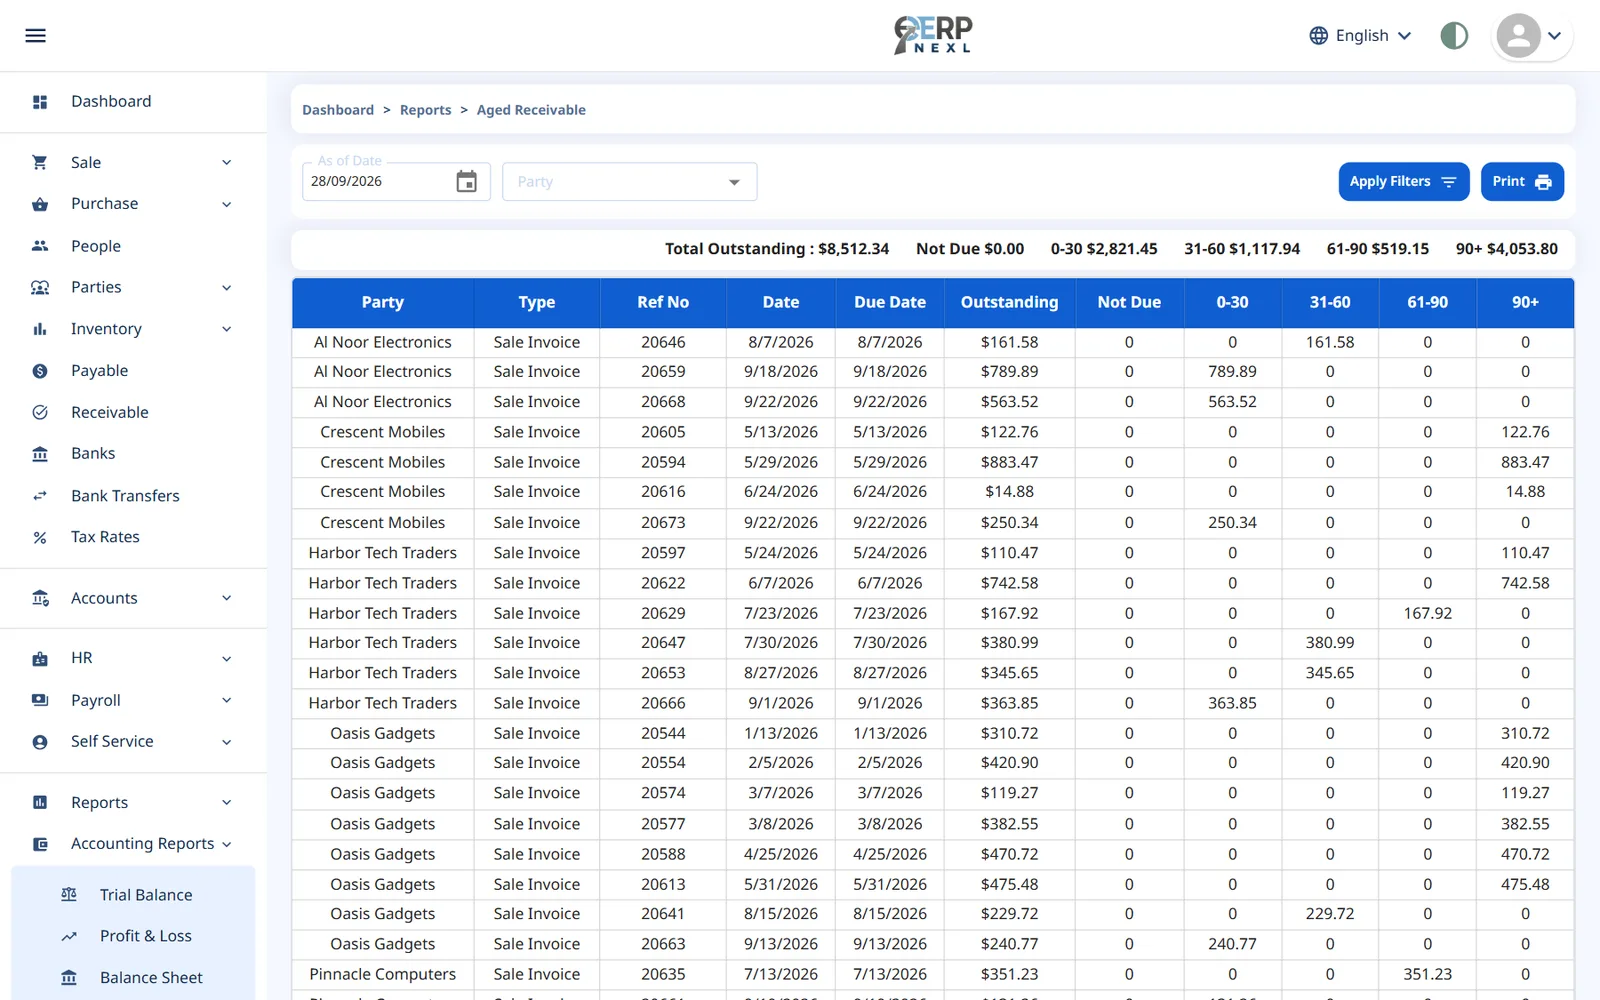Click the Payable dollar coin icon

click(x=40, y=371)
